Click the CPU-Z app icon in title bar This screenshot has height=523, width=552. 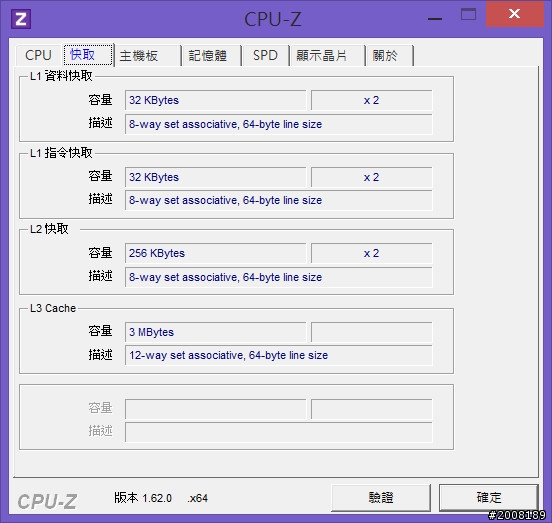coord(21,19)
